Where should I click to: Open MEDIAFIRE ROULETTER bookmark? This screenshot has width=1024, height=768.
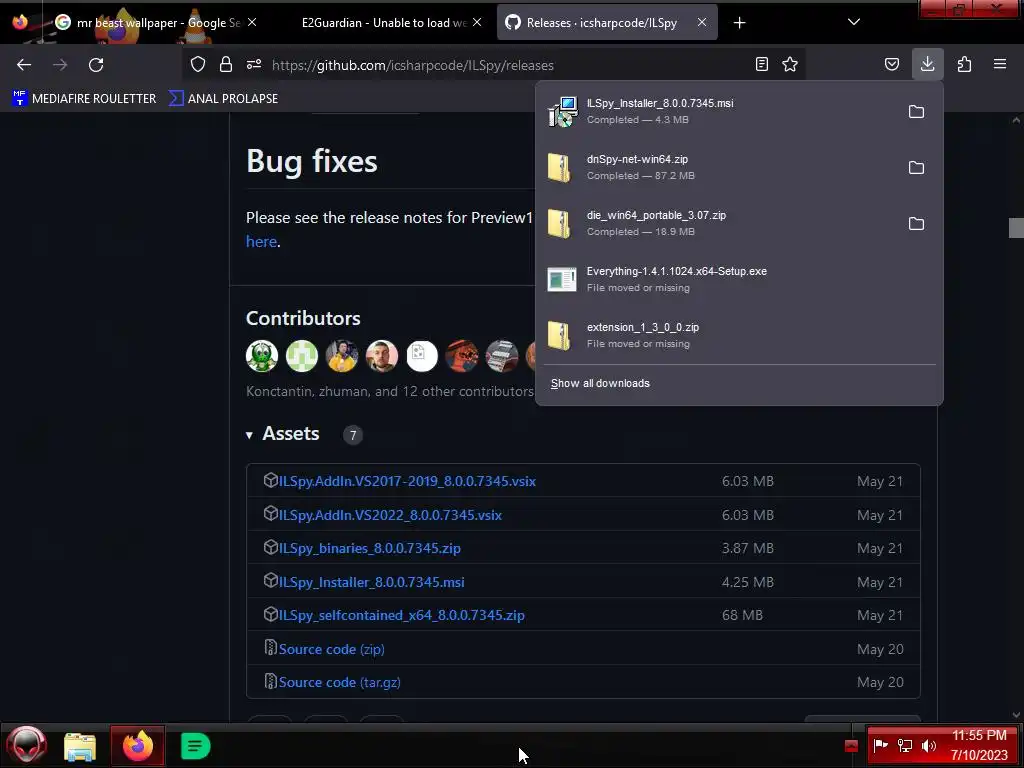coord(84,99)
